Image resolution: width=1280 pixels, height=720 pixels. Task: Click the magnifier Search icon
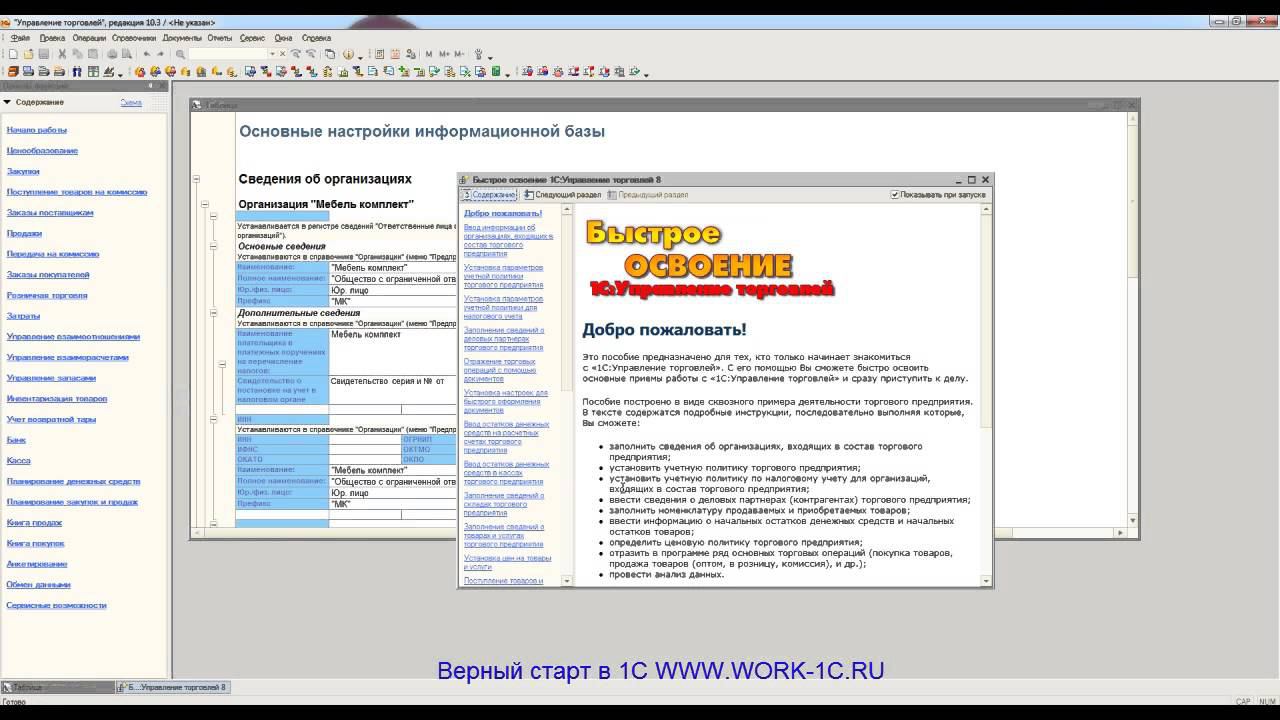pyautogui.click(x=180, y=54)
